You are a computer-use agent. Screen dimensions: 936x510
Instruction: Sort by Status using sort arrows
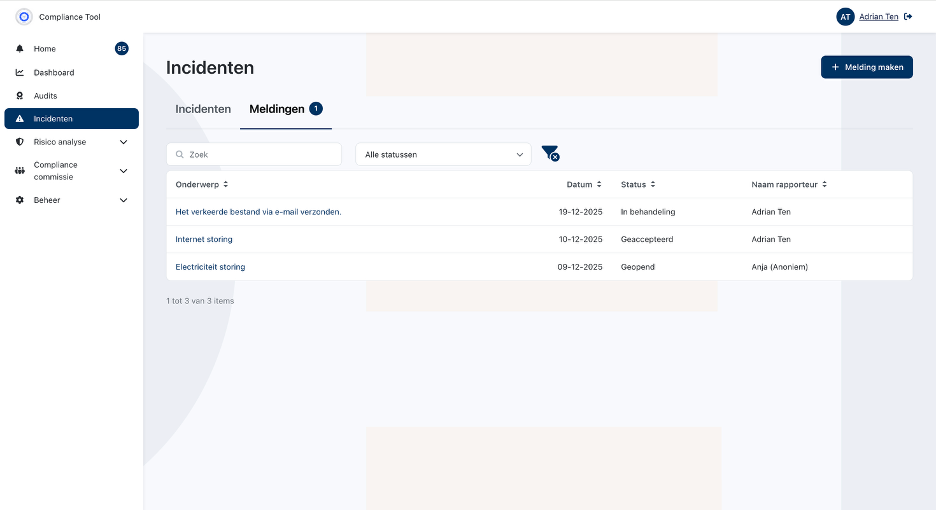click(x=653, y=185)
